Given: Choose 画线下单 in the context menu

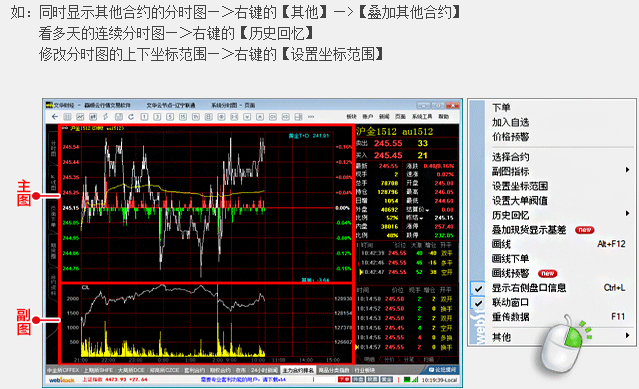Looking at the screenshot, I should click(511, 259).
